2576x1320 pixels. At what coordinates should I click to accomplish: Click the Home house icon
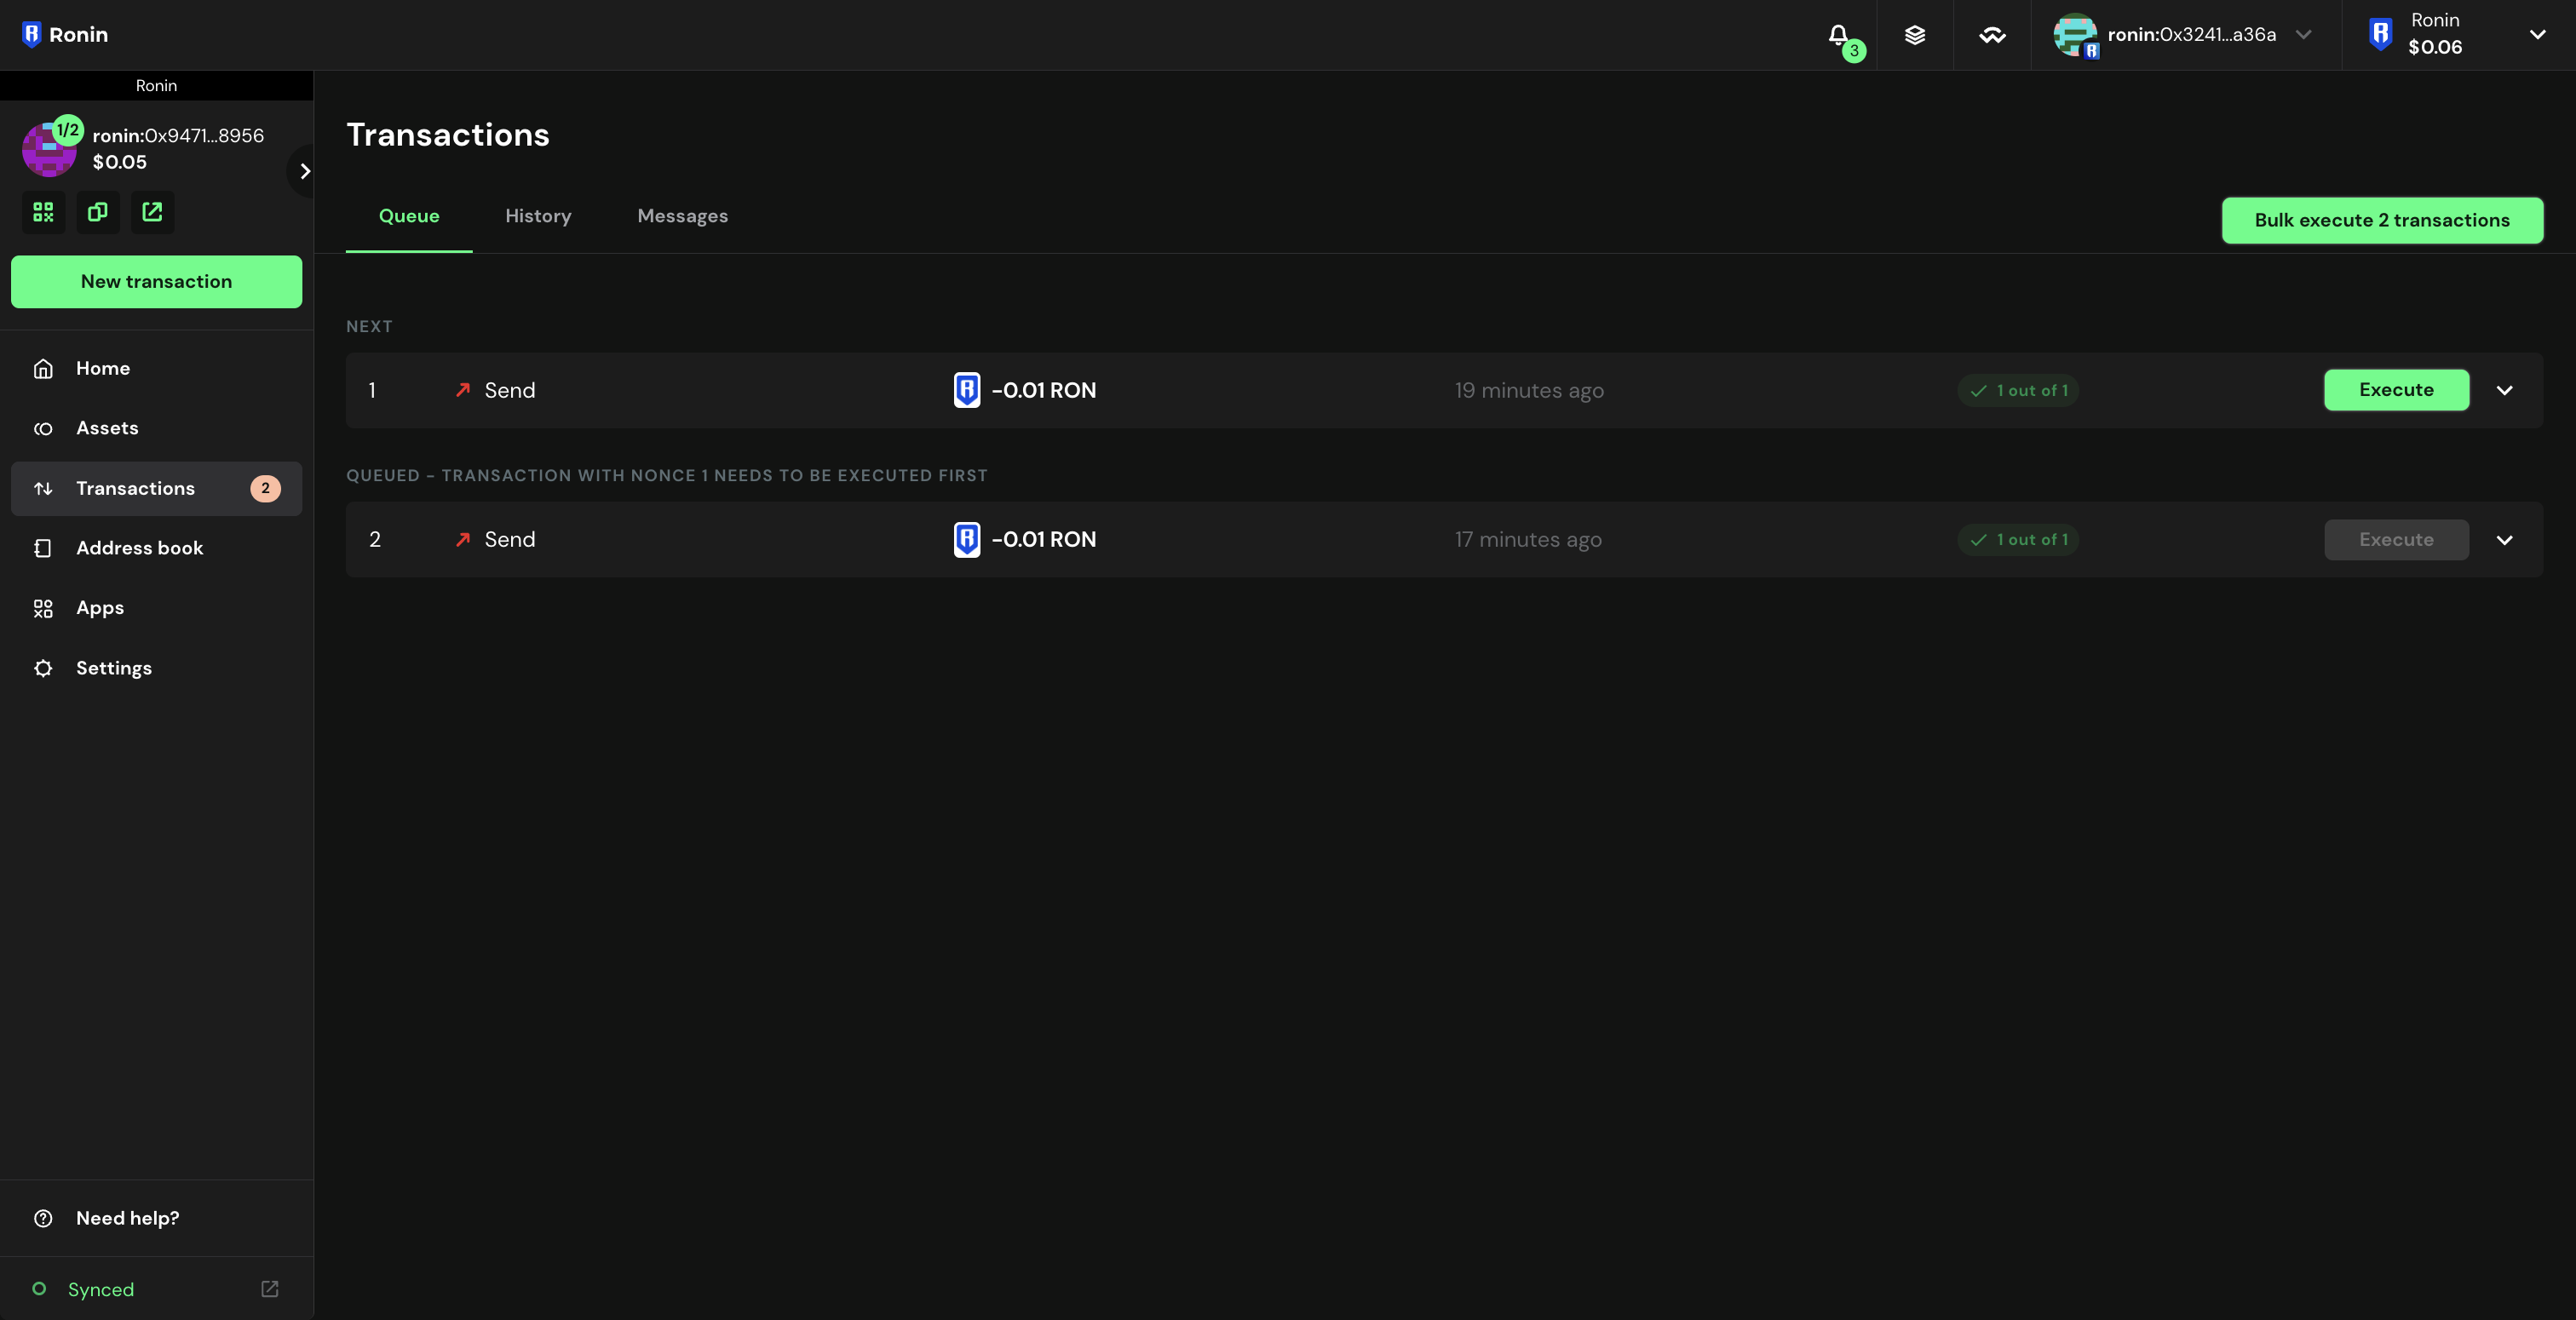point(43,368)
